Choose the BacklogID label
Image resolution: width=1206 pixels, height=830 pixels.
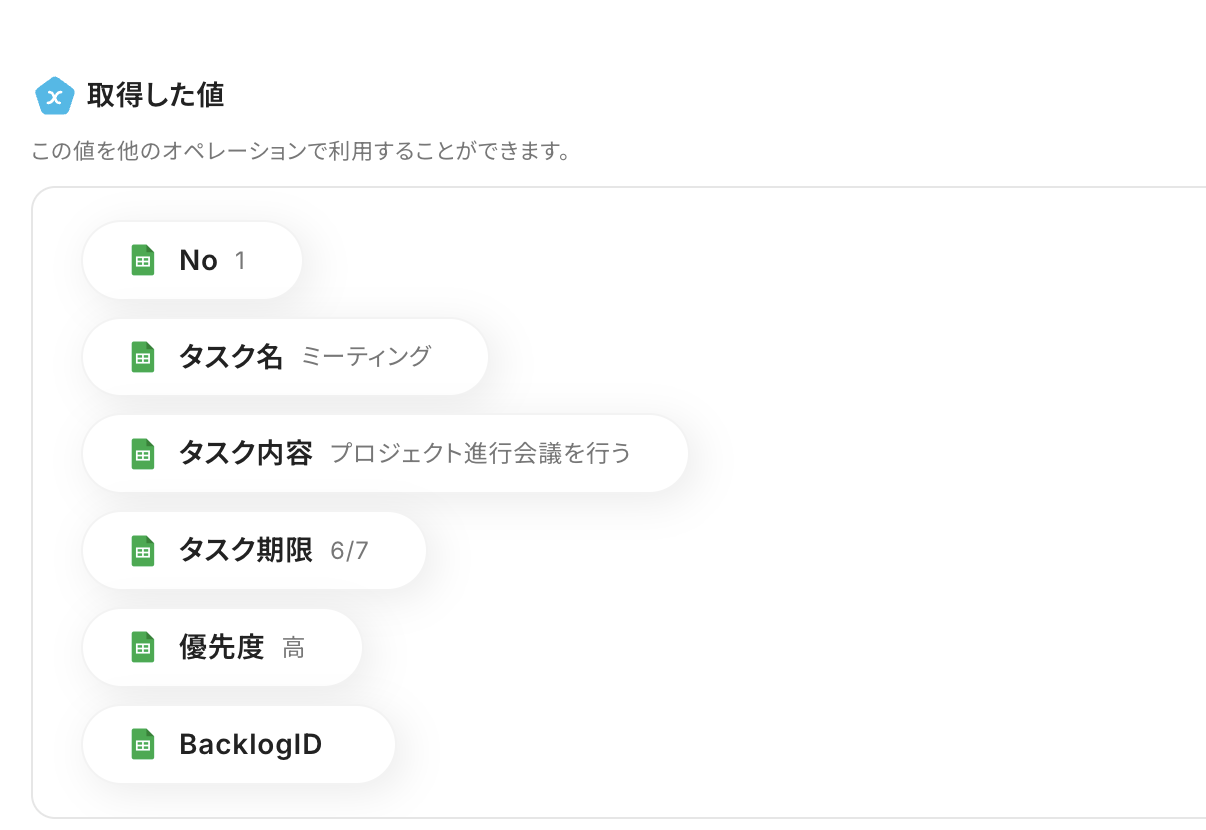tap(250, 745)
